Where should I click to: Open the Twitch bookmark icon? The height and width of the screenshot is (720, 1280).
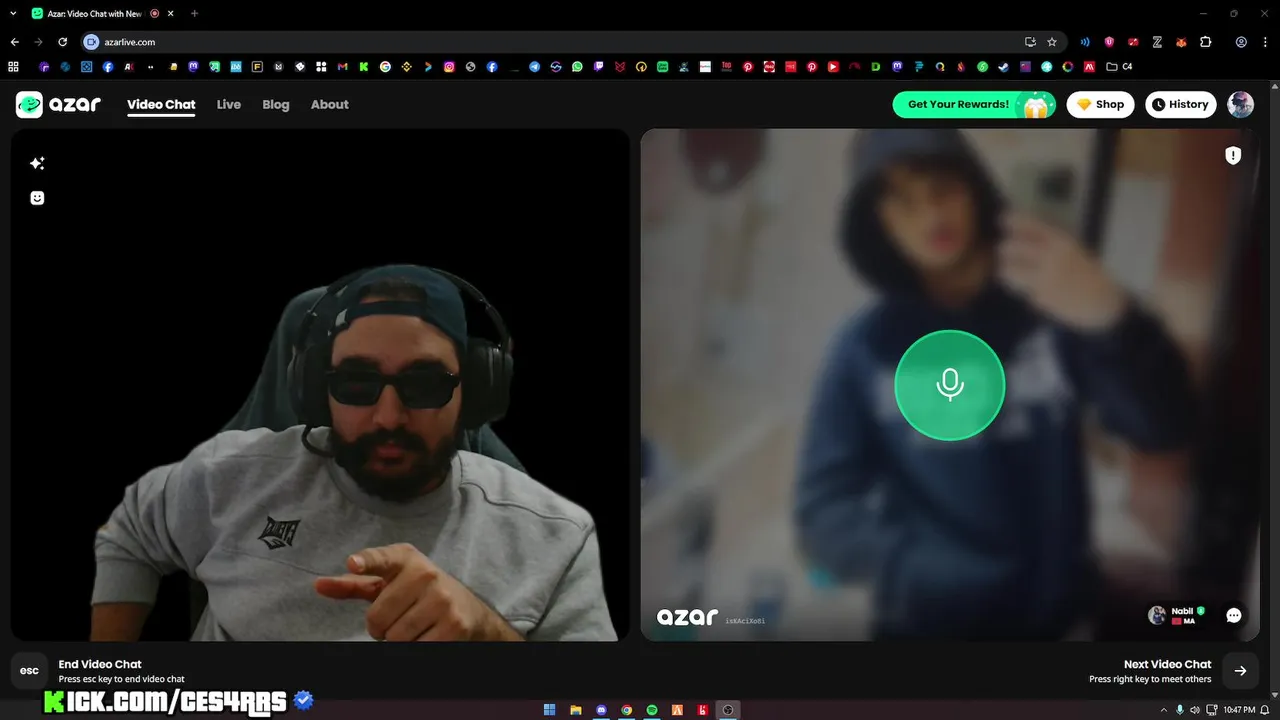pyautogui.click(x=598, y=67)
